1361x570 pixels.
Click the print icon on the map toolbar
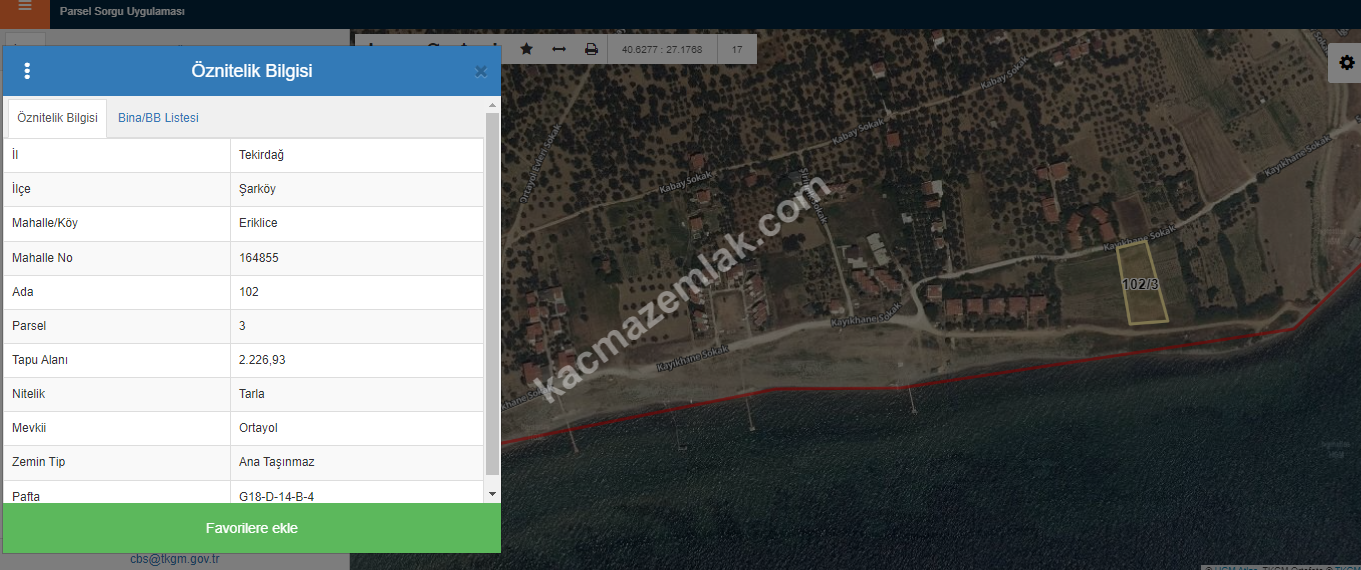(591, 49)
